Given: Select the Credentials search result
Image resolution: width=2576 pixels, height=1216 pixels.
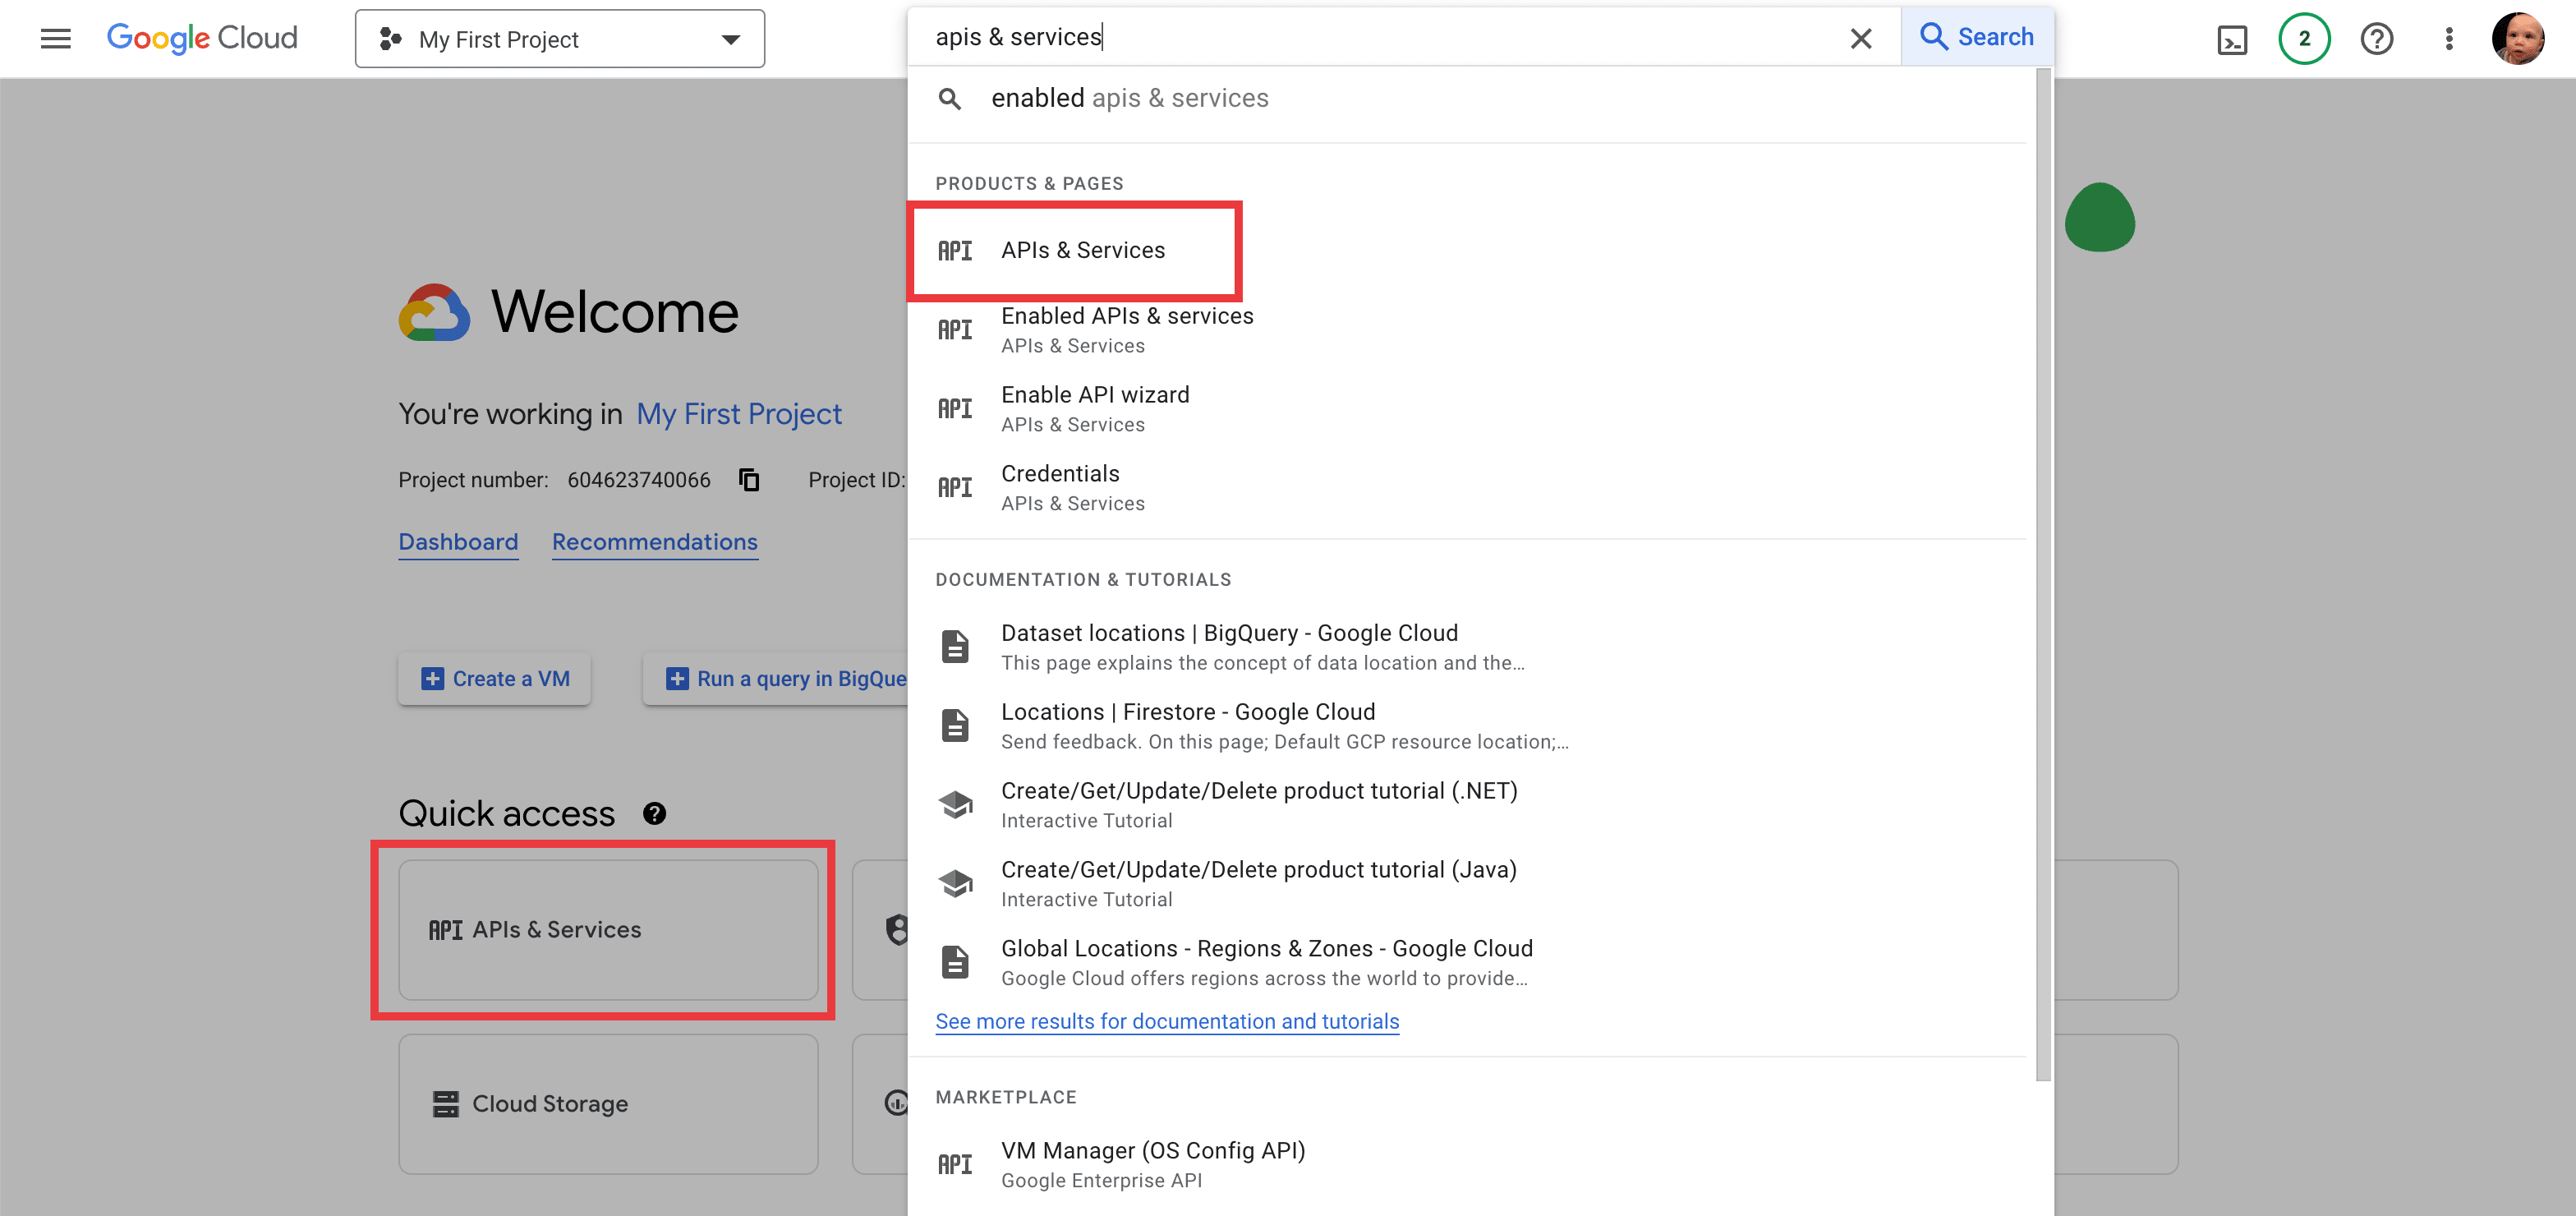Looking at the screenshot, I should tap(1060, 487).
